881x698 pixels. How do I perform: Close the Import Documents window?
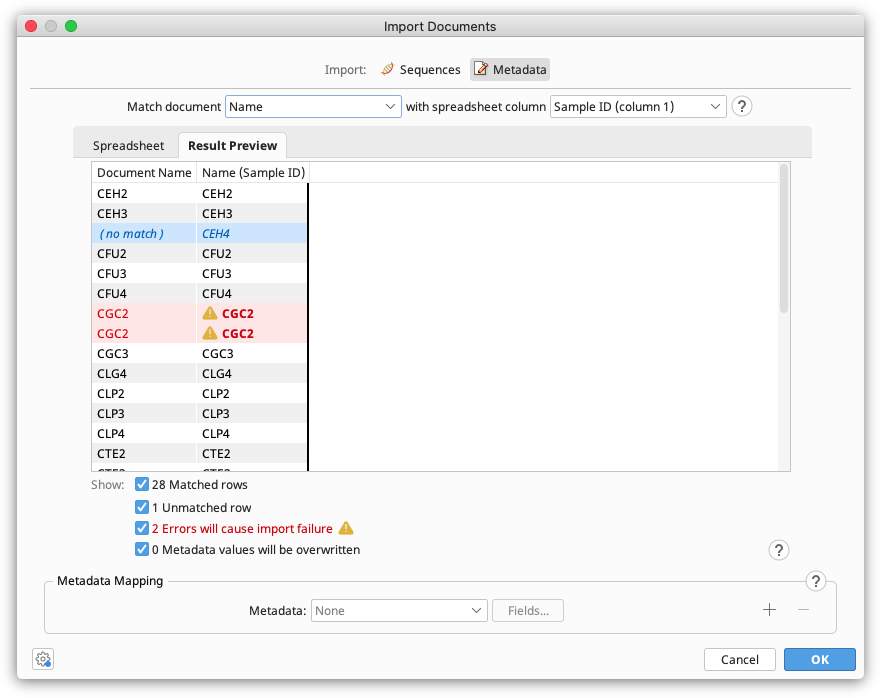(31, 26)
